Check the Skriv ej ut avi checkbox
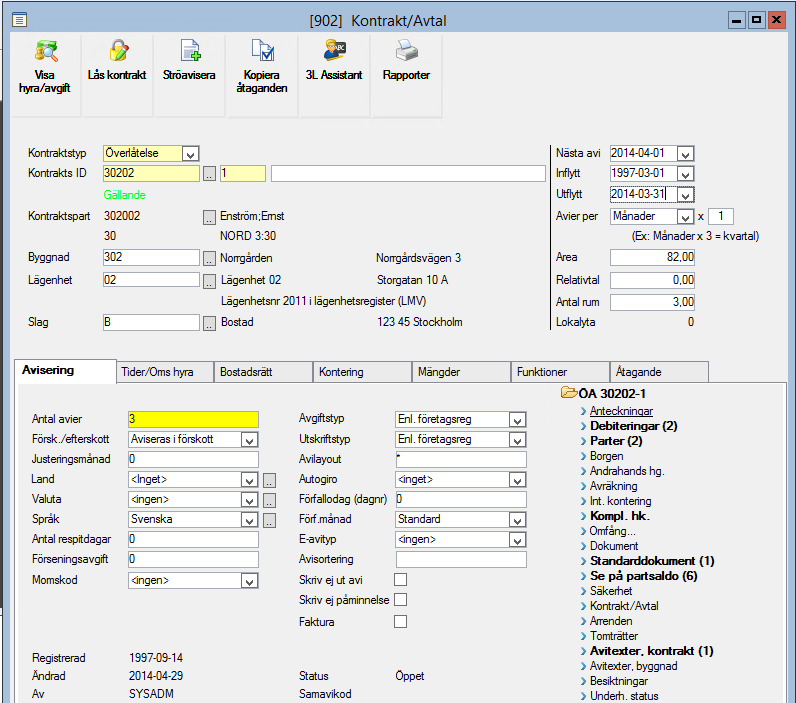Screen dimensions: 796x703 click(x=401, y=580)
